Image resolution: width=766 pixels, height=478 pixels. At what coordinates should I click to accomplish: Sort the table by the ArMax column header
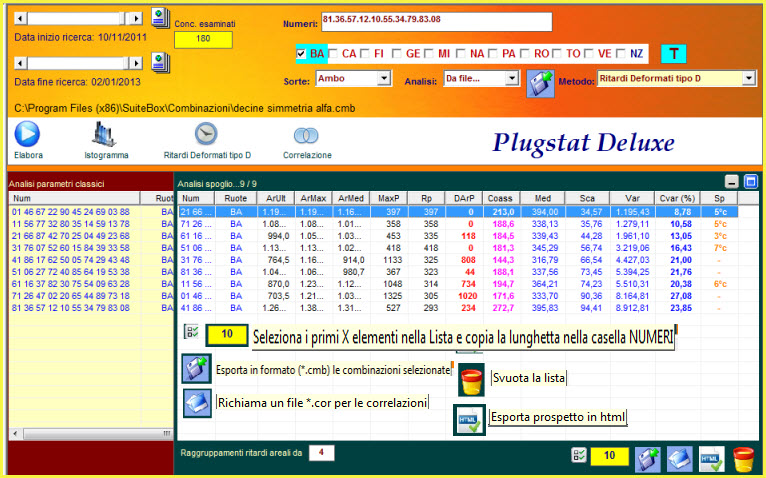coord(313,198)
